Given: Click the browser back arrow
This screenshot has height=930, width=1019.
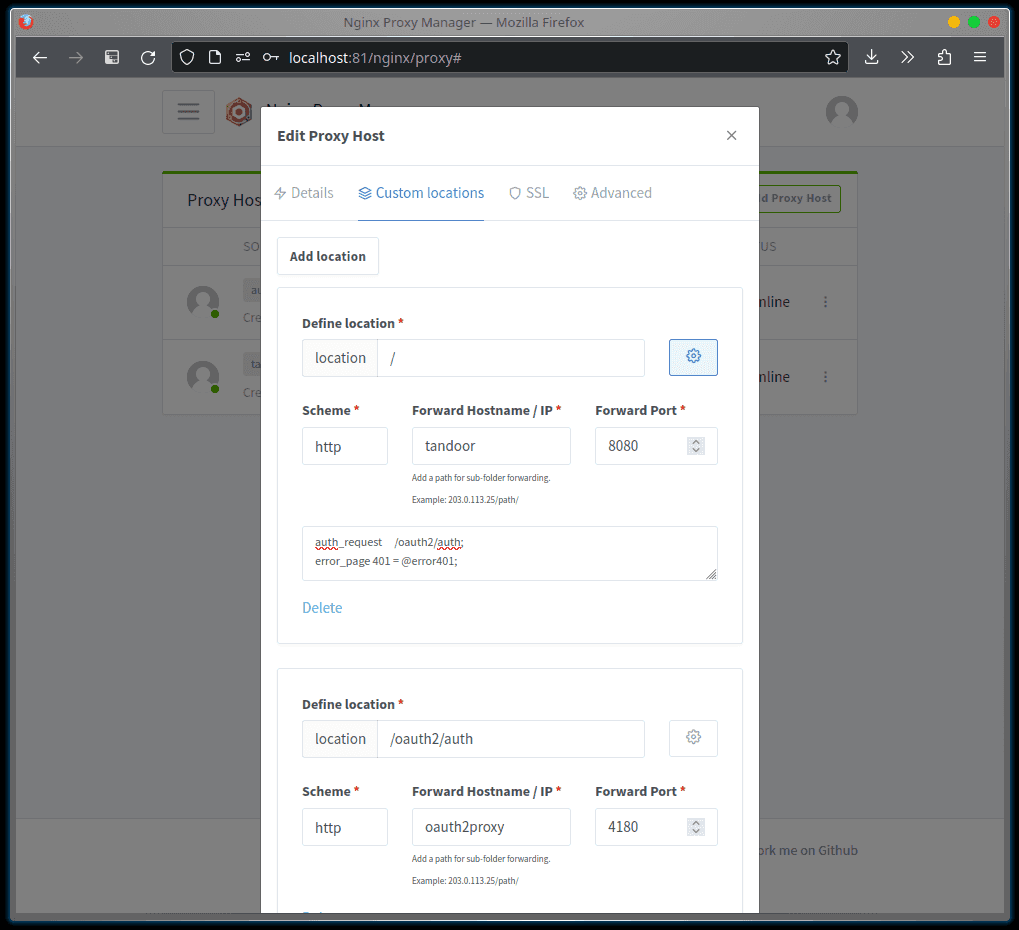Looking at the screenshot, I should coord(40,58).
